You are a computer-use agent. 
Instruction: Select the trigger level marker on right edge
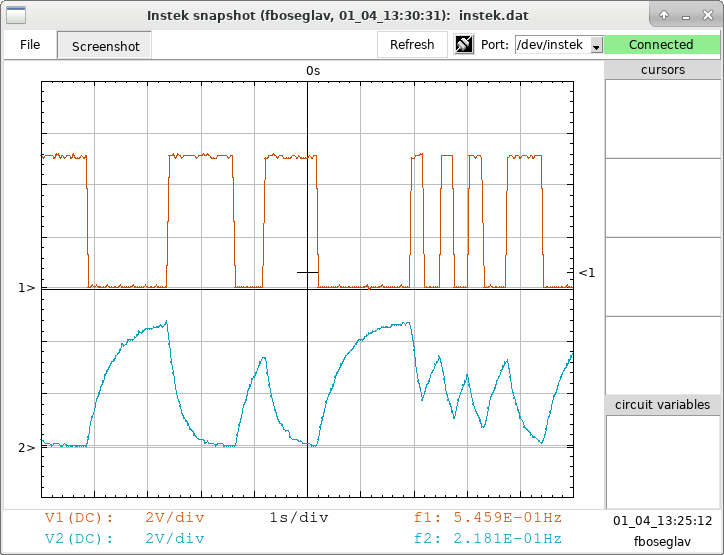tap(587, 272)
